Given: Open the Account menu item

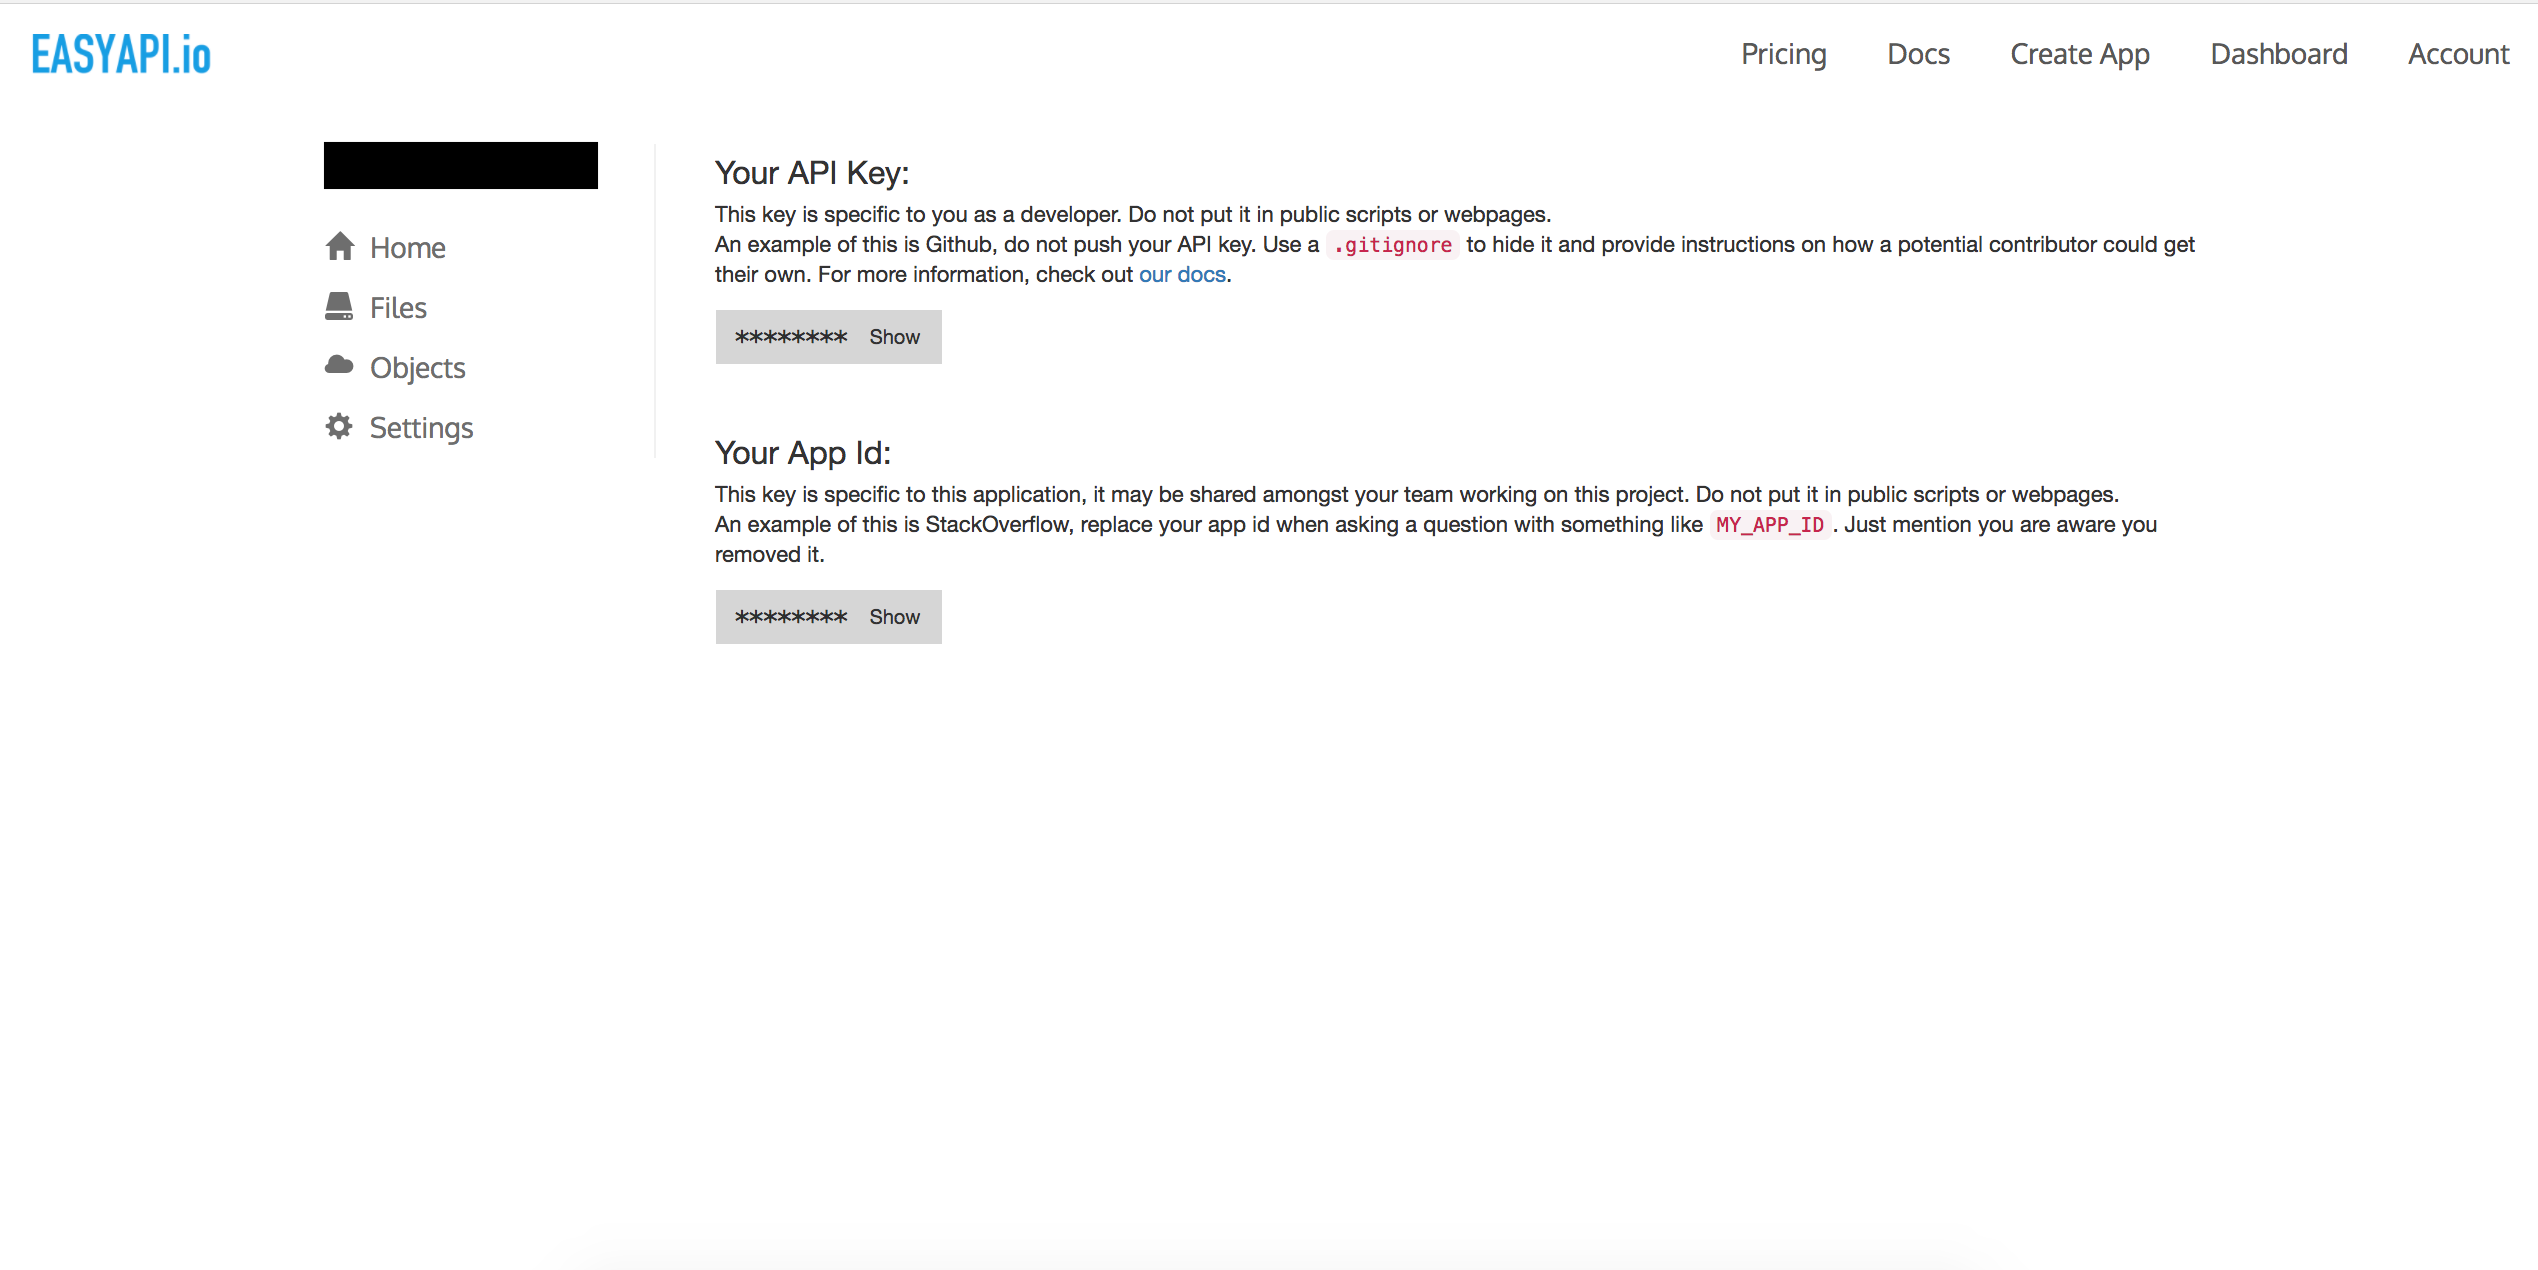Looking at the screenshot, I should coord(2458,54).
